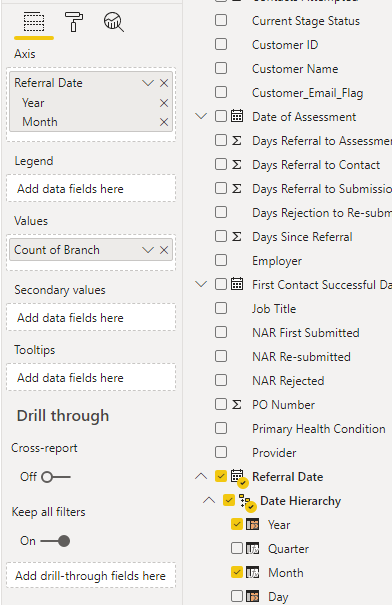Click the Year hierarchy level icon
Viewport: 392px width, 605px height.
[253, 524]
